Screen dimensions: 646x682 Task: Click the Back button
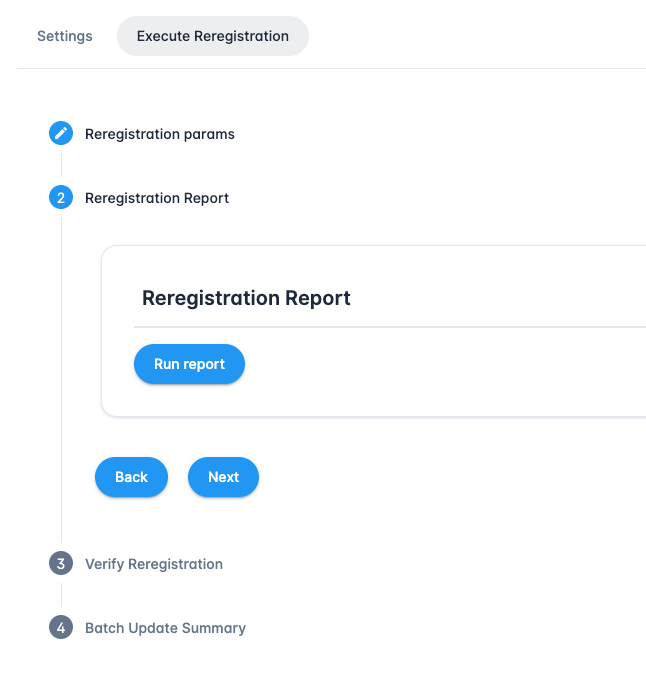(131, 477)
